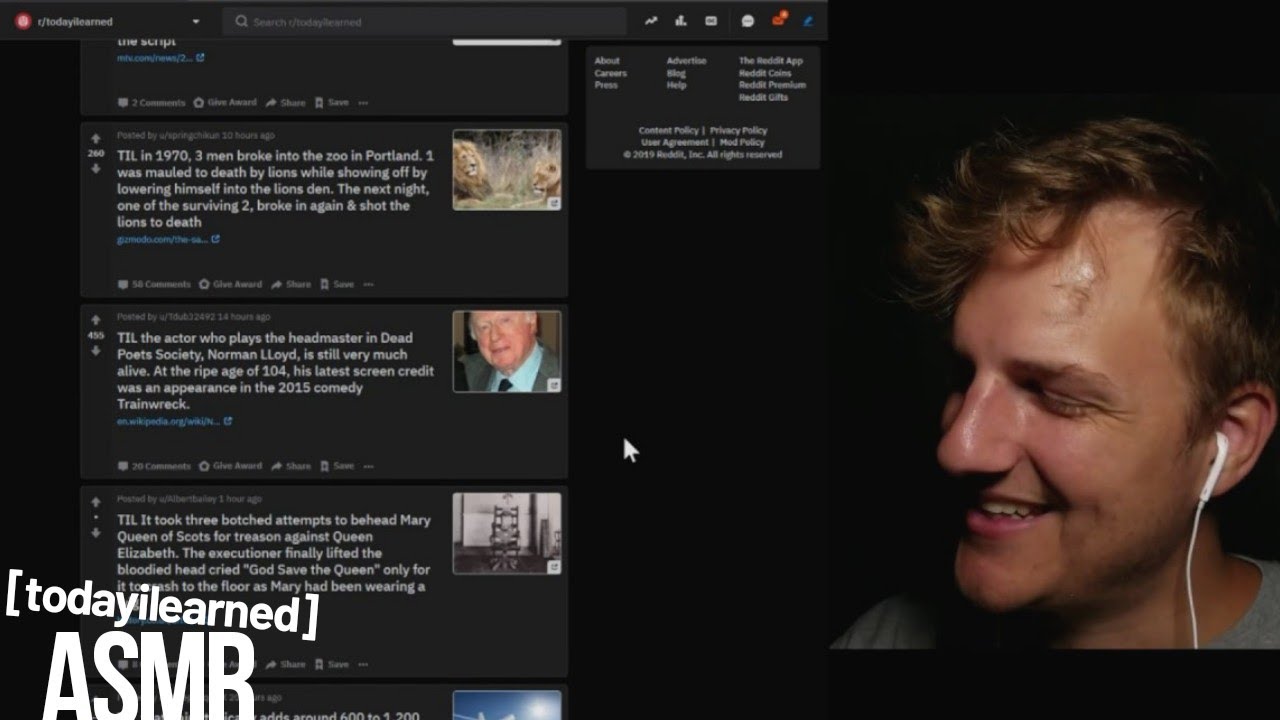This screenshot has width=1280, height=720.
Task: Click the Help footer link
Action: (676, 85)
